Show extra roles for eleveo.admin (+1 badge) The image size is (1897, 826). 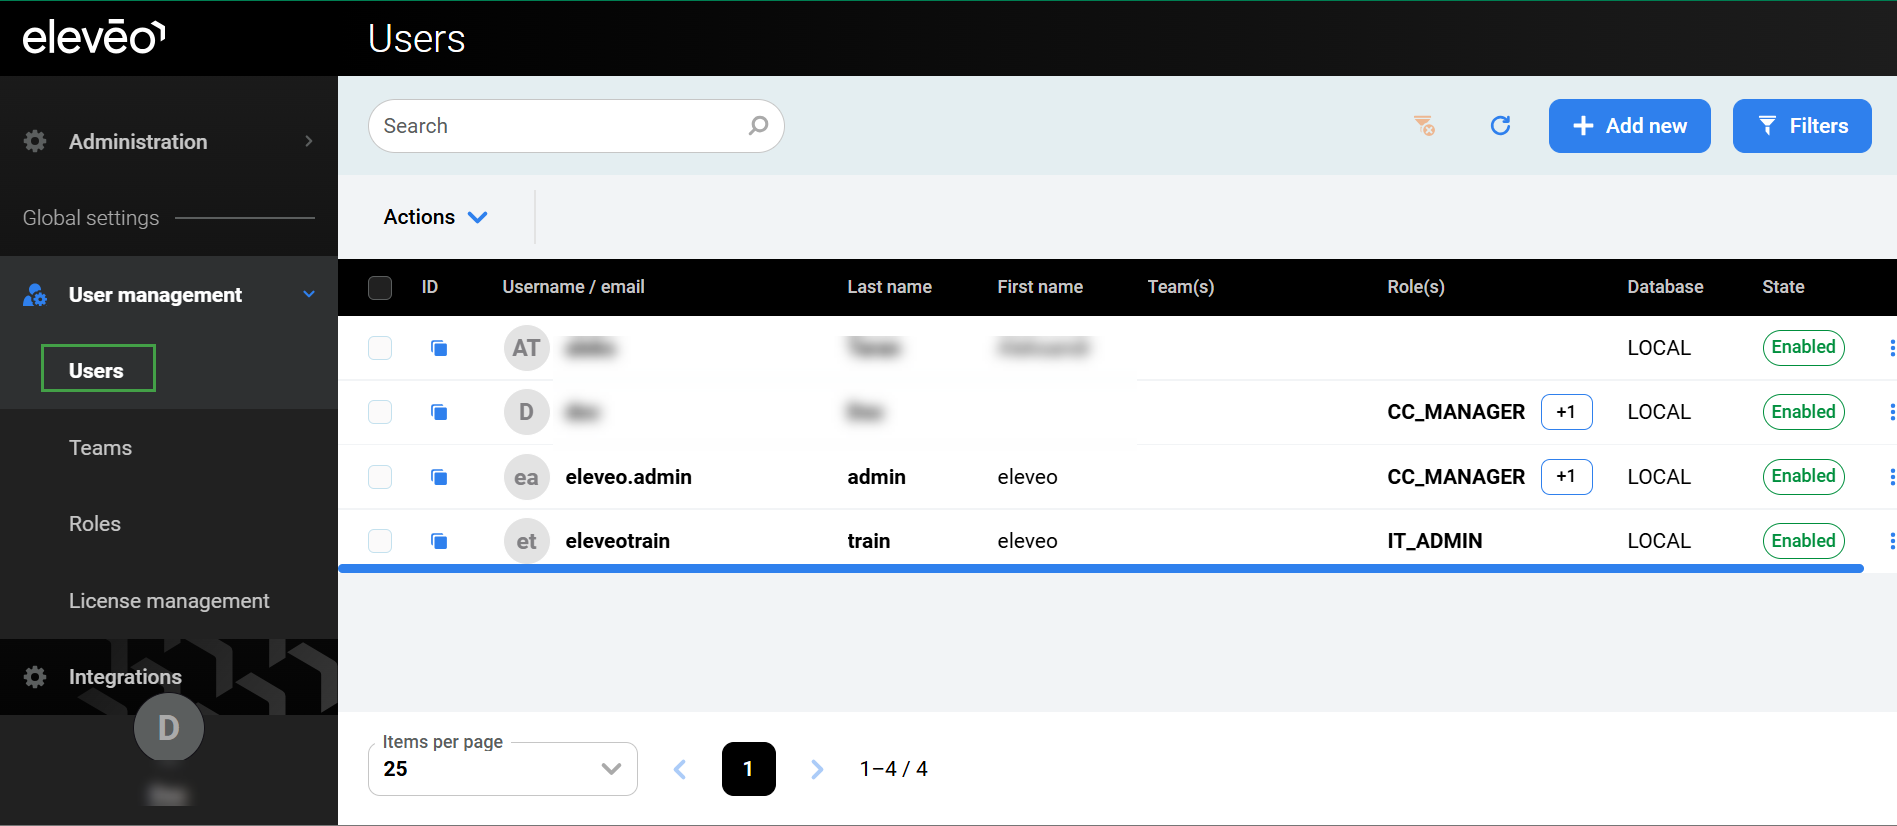(x=1566, y=477)
